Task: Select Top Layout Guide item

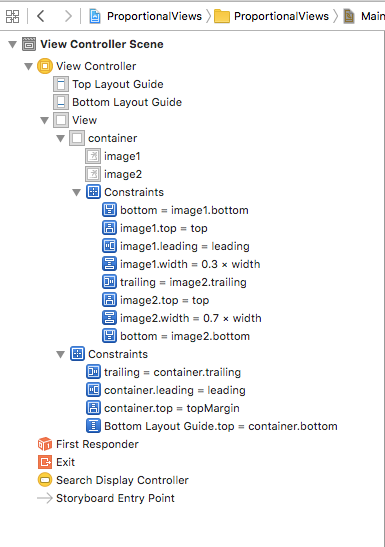Action: [108, 84]
